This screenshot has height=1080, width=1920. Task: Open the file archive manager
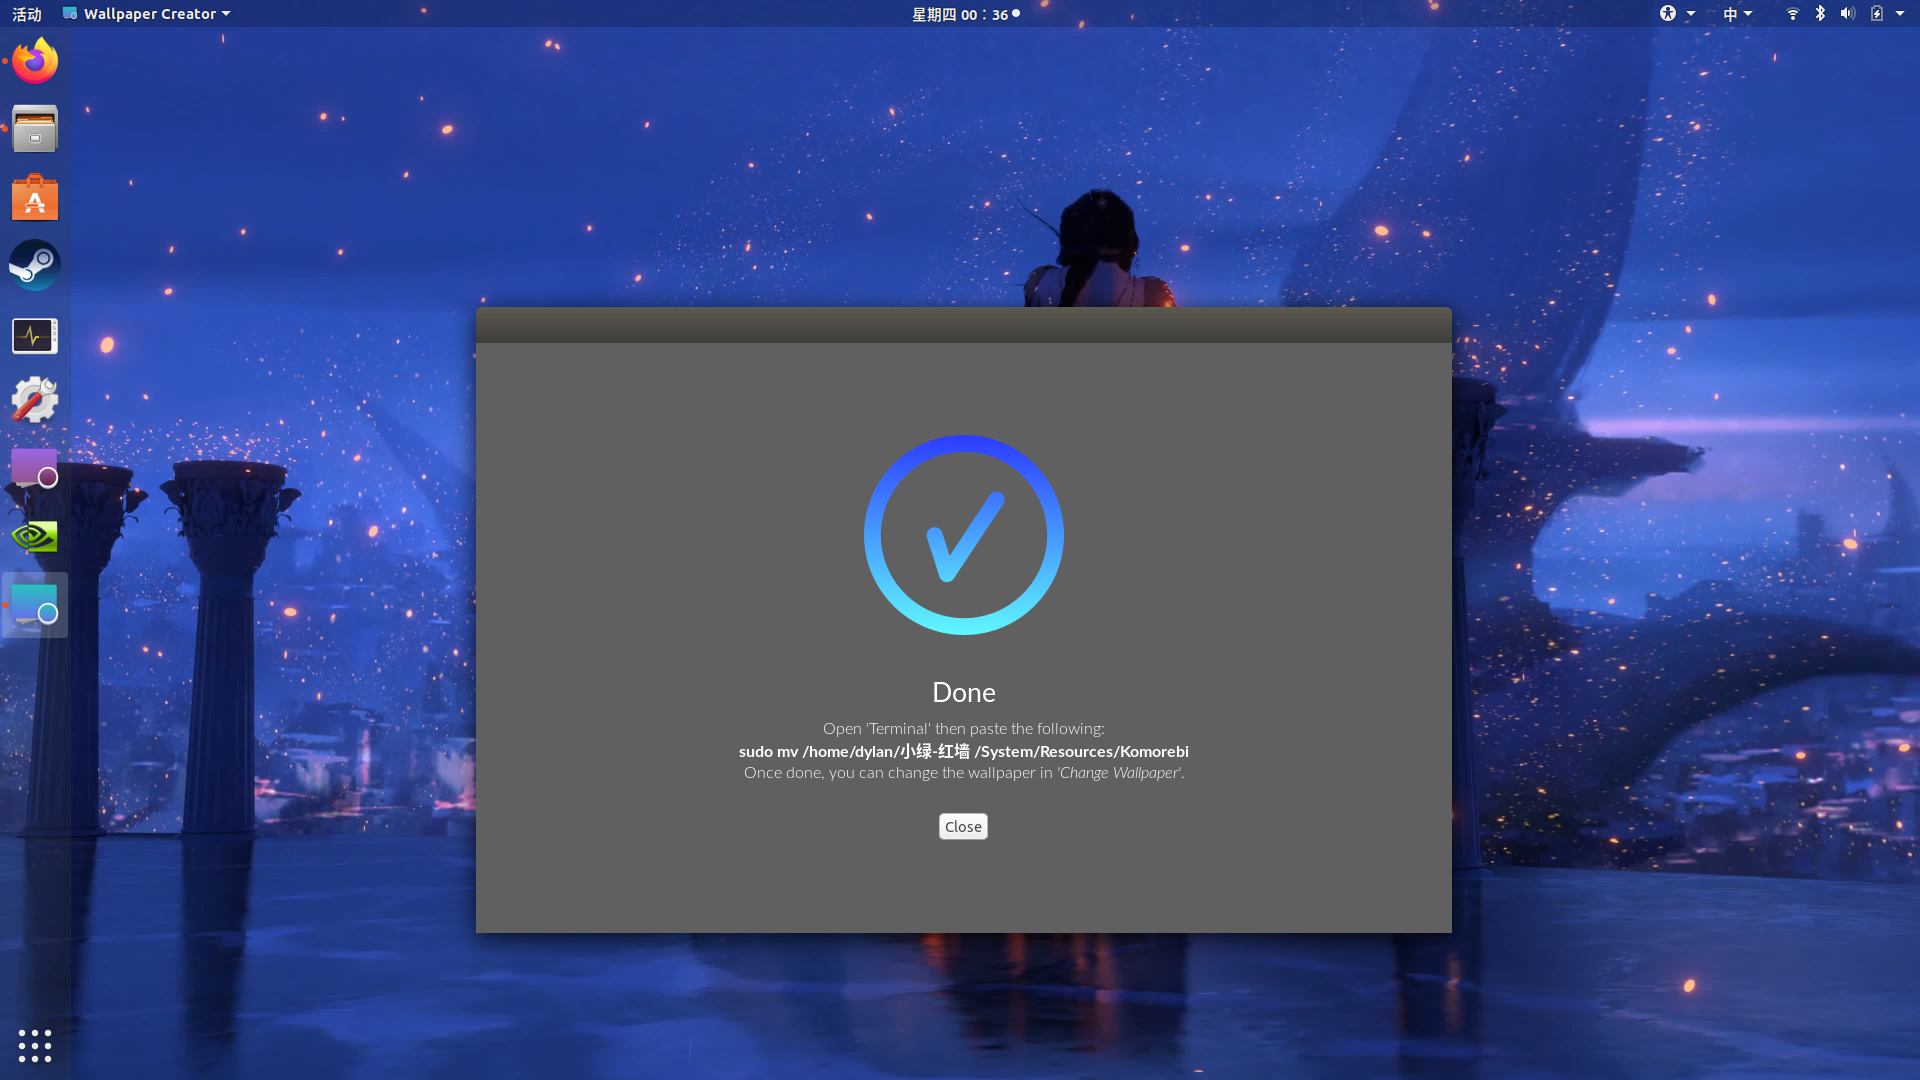(x=34, y=129)
